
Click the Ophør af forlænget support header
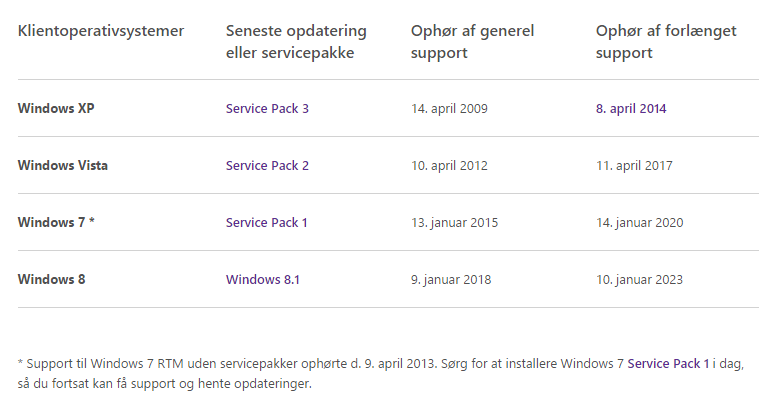point(666,42)
